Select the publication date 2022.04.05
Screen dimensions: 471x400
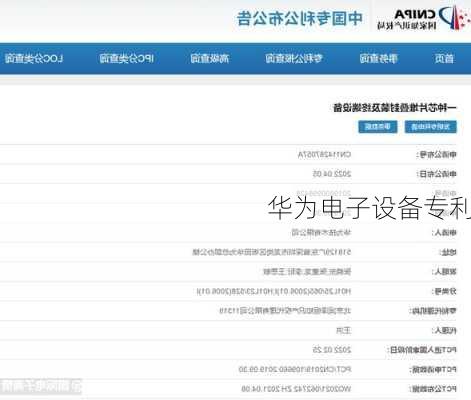[x=332, y=174]
